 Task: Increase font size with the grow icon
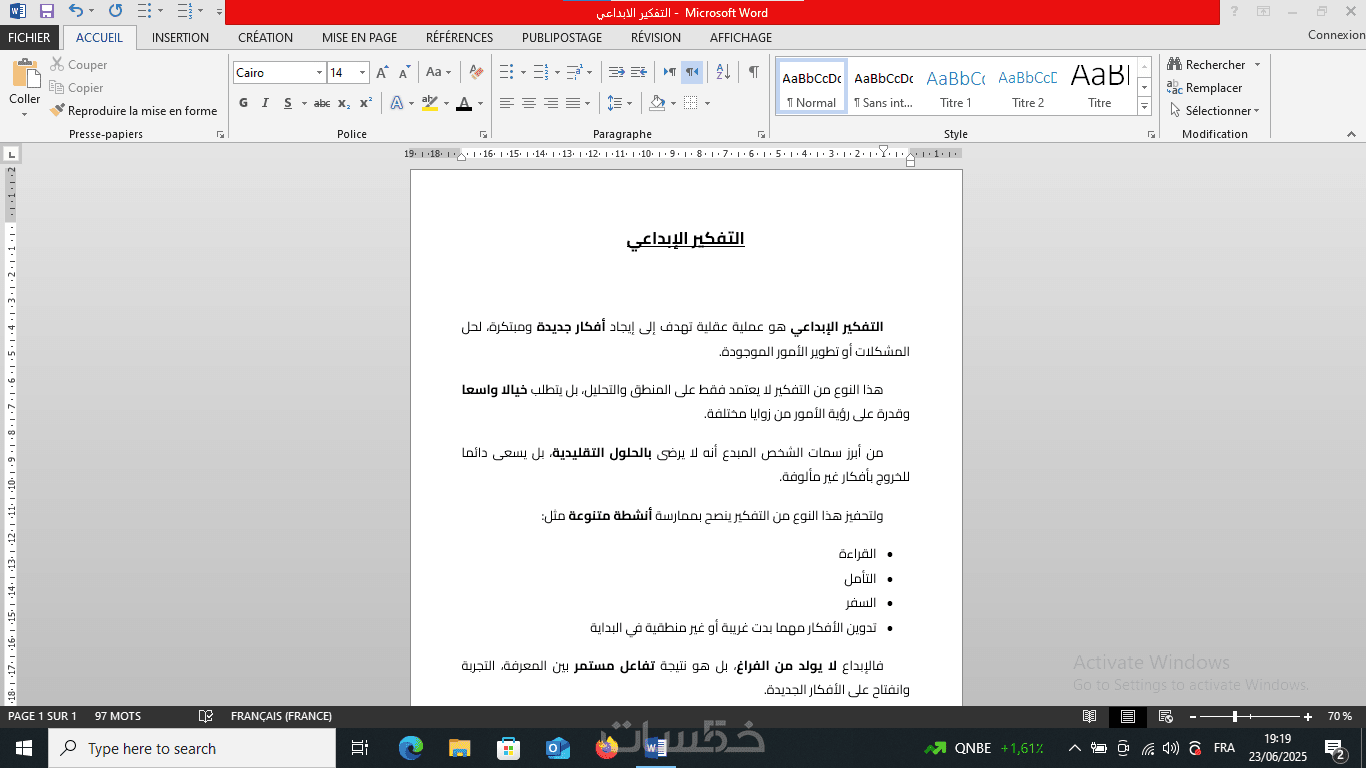(x=382, y=73)
